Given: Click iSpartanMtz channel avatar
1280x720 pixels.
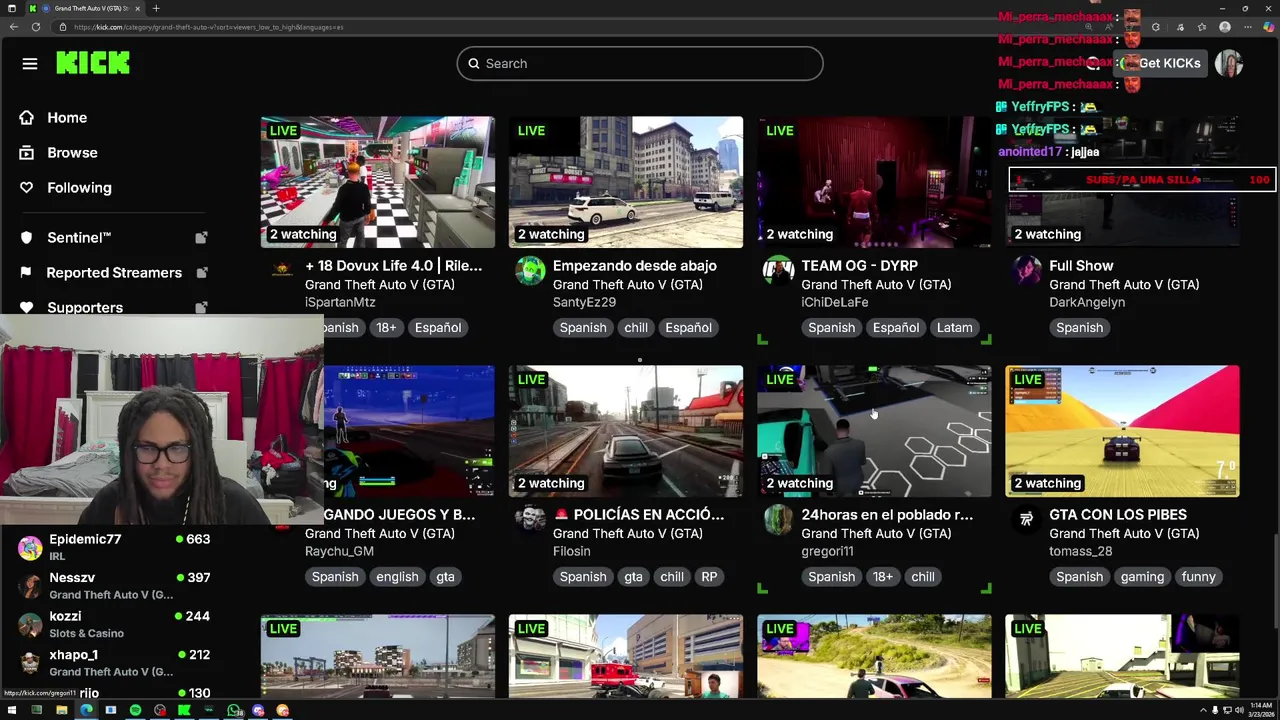Looking at the screenshot, I should click(x=283, y=270).
